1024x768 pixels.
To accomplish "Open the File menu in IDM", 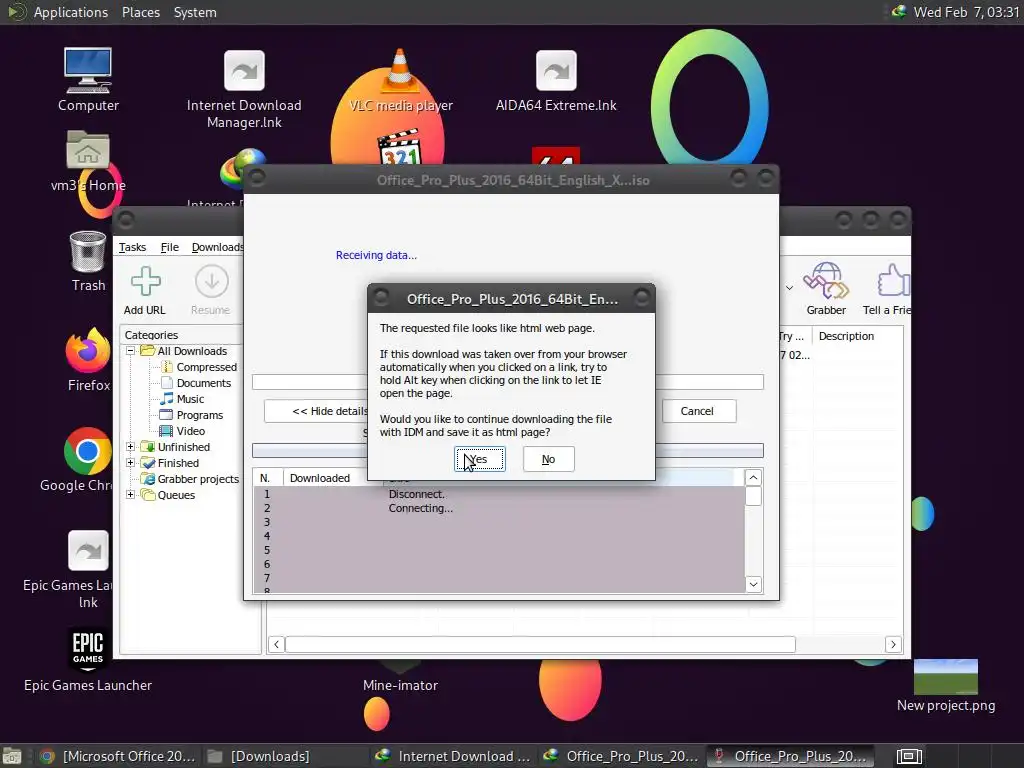I will click(x=169, y=247).
